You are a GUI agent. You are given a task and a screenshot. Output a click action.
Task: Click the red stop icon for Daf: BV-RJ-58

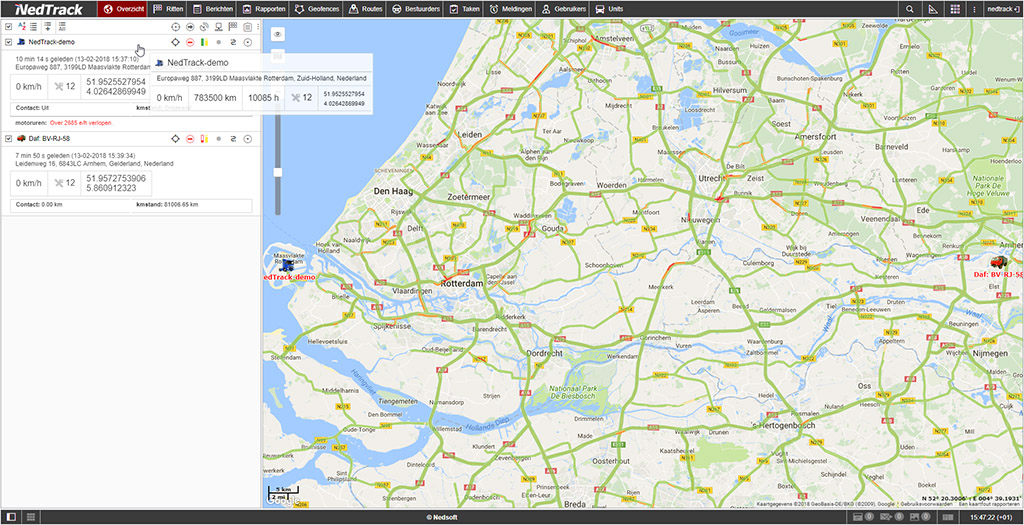190,138
